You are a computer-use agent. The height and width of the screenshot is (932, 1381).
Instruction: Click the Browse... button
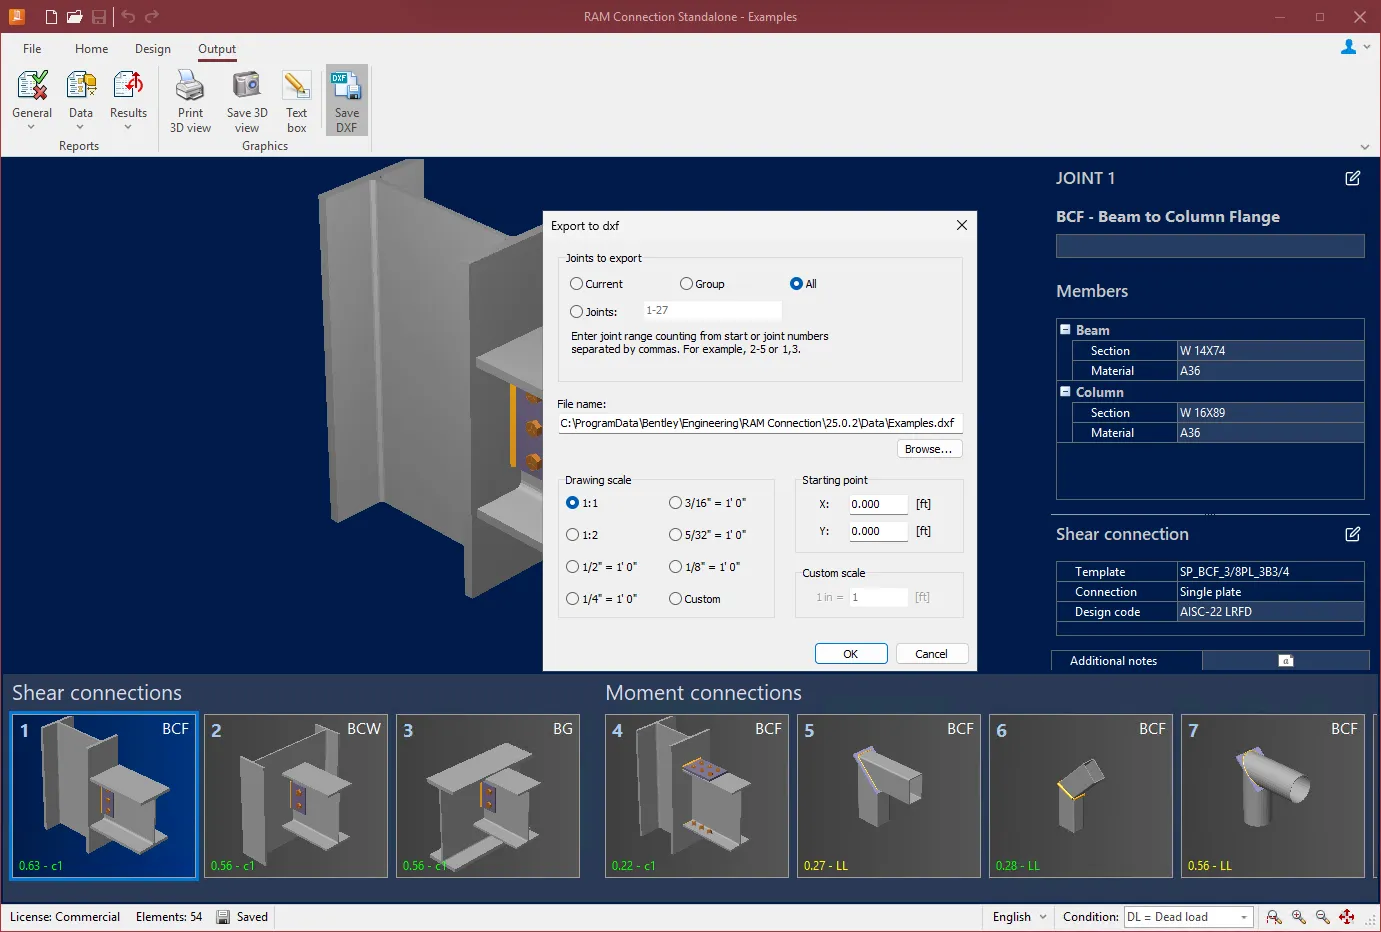click(928, 449)
